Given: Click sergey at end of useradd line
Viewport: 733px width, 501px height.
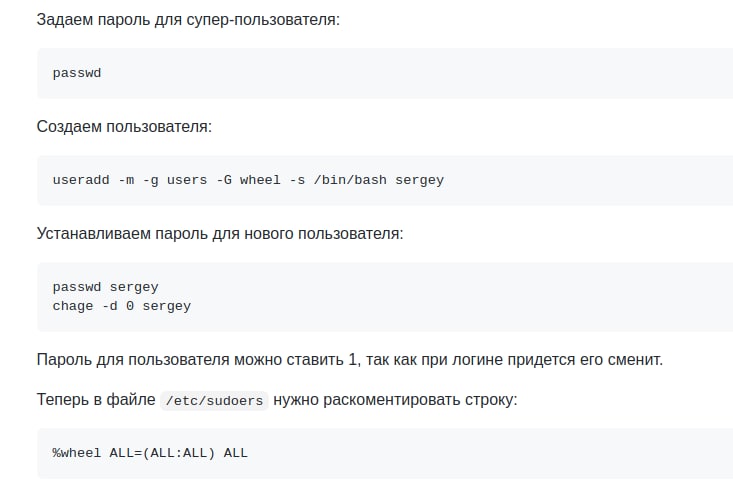Looking at the screenshot, I should [x=419, y=180].
